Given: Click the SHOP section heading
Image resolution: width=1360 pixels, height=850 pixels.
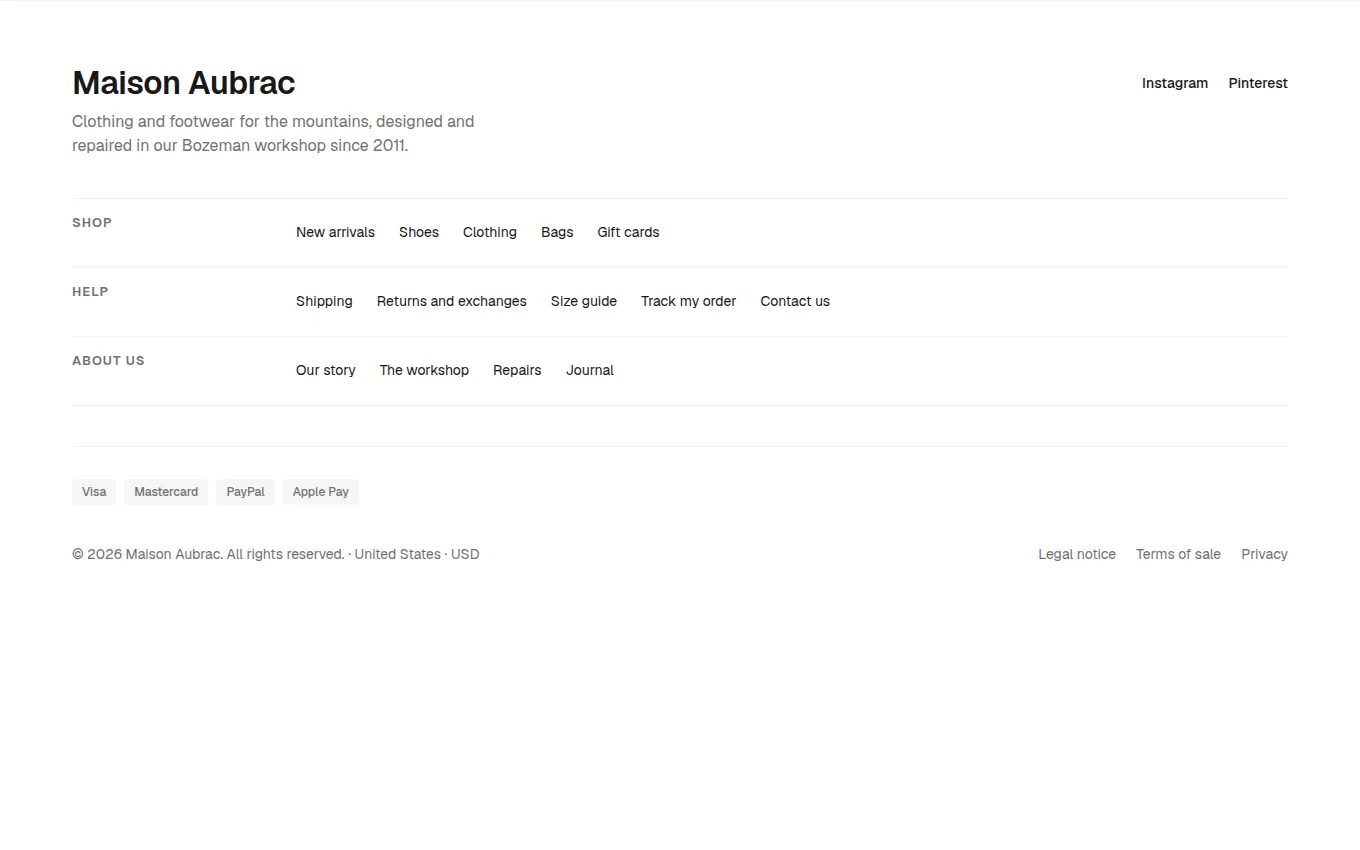Looking at the screenshot, I should point(92,223).
